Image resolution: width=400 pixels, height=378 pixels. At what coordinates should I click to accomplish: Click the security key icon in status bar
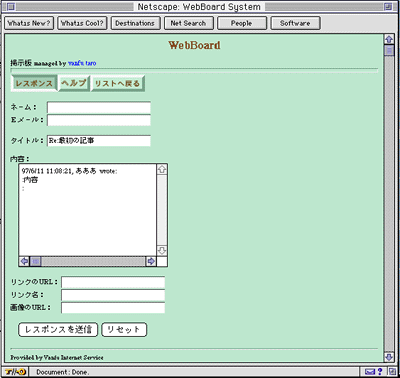(x=15, y=372)
